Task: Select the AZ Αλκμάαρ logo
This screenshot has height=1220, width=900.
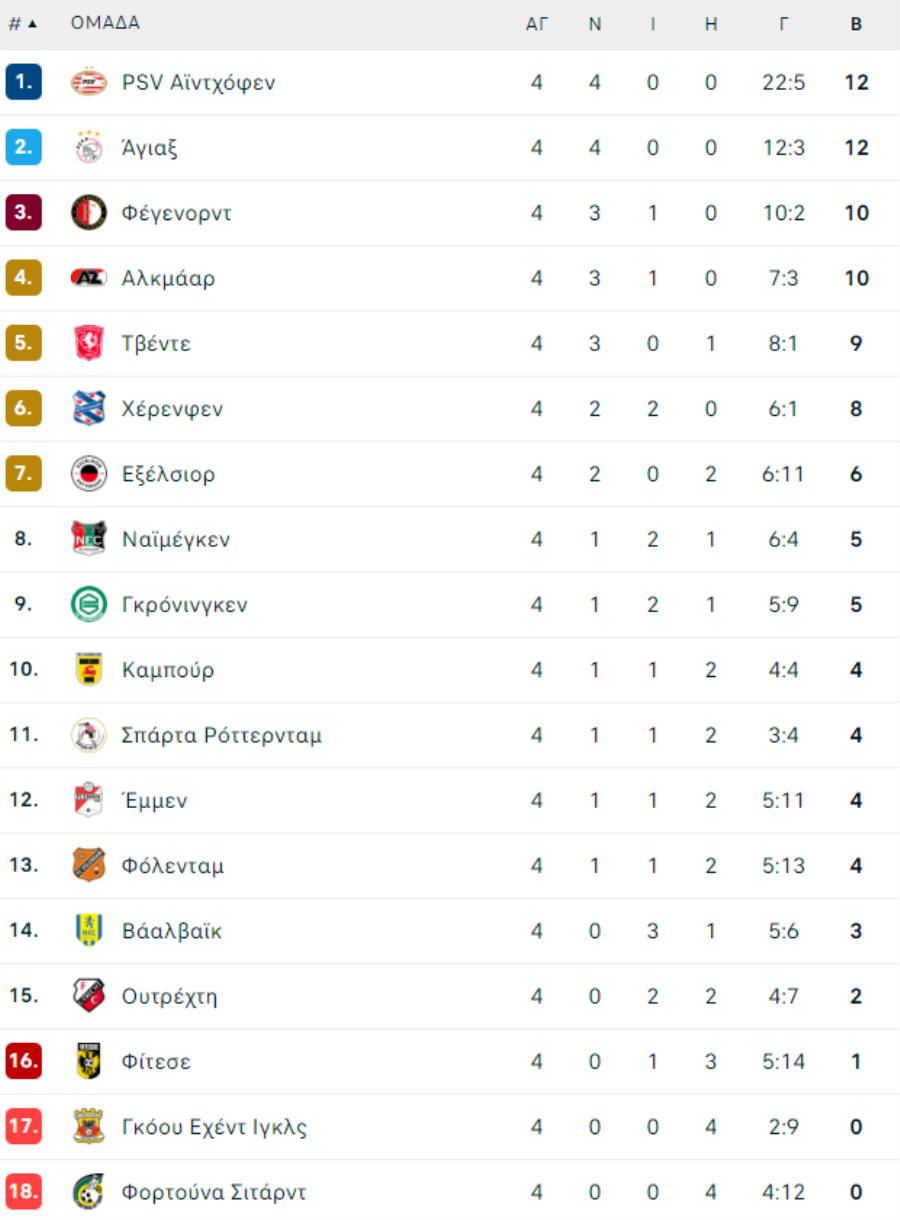Action: click(89, 278)
